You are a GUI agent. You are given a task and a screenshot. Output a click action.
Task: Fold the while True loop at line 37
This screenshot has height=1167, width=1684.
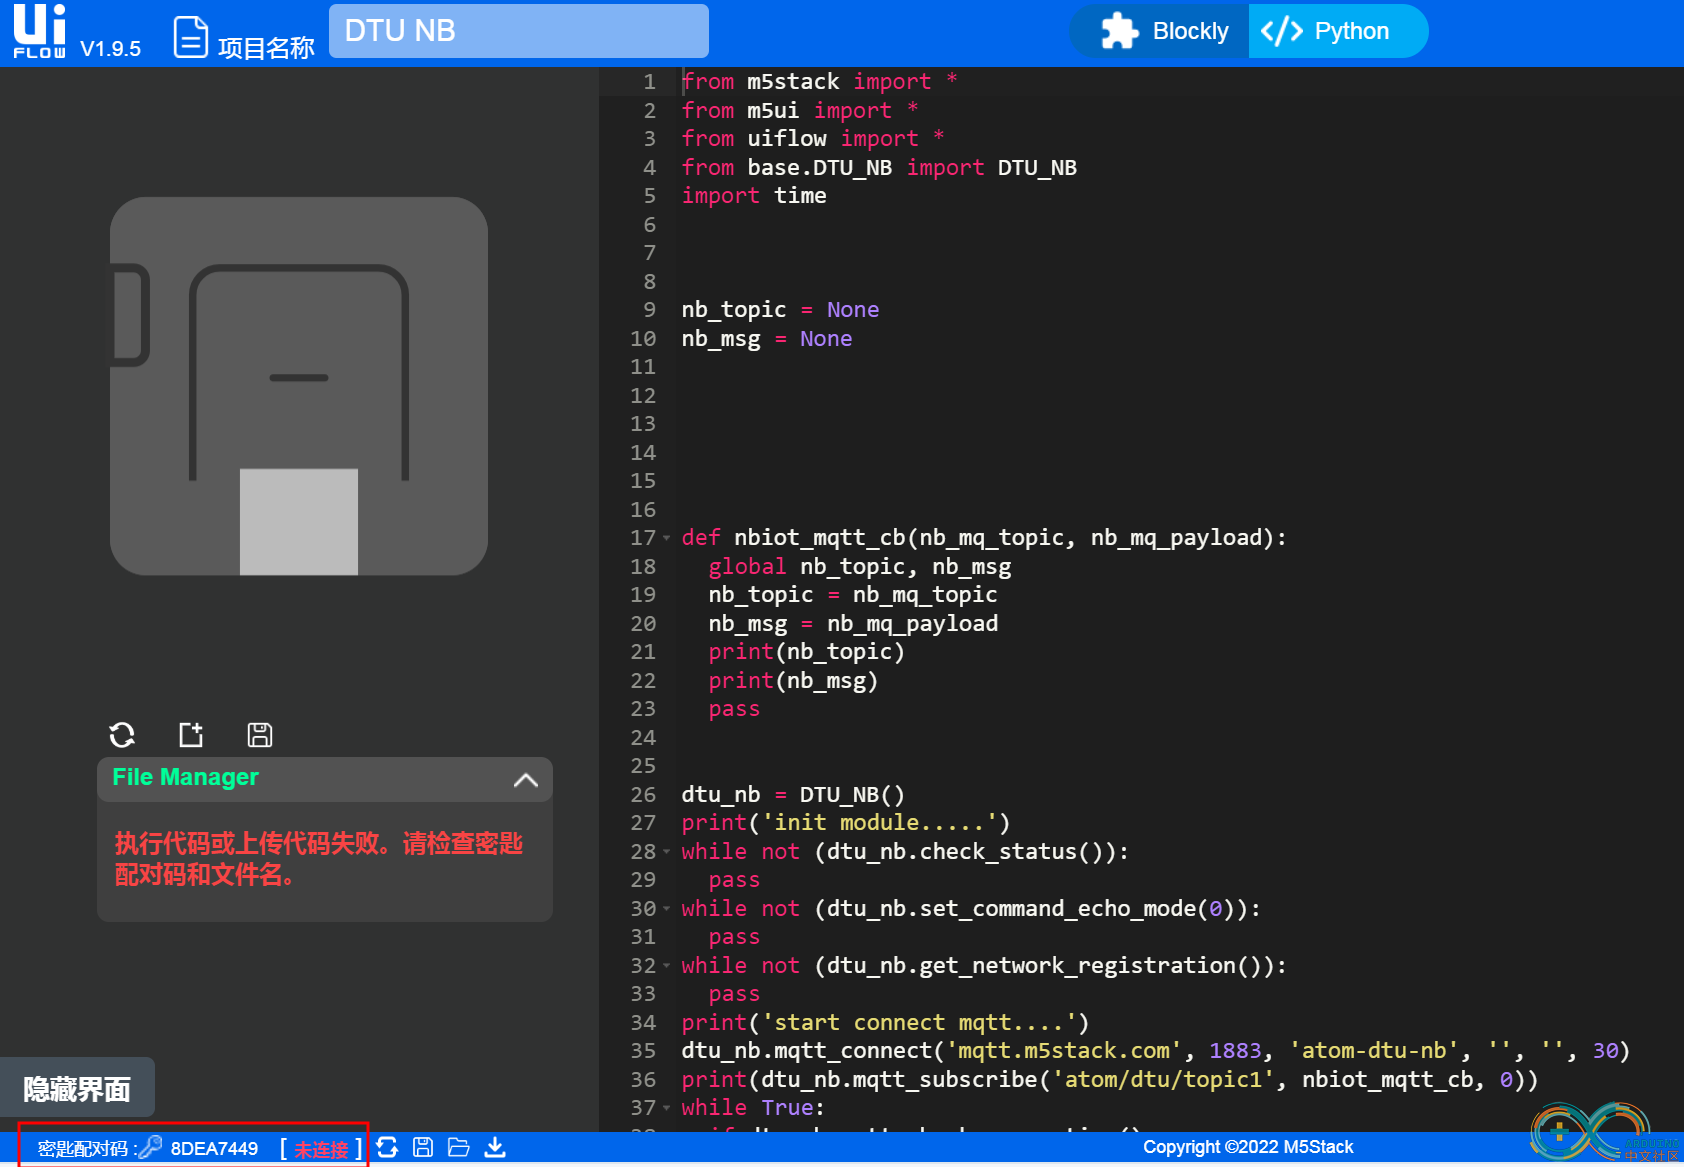(667, 1108)
